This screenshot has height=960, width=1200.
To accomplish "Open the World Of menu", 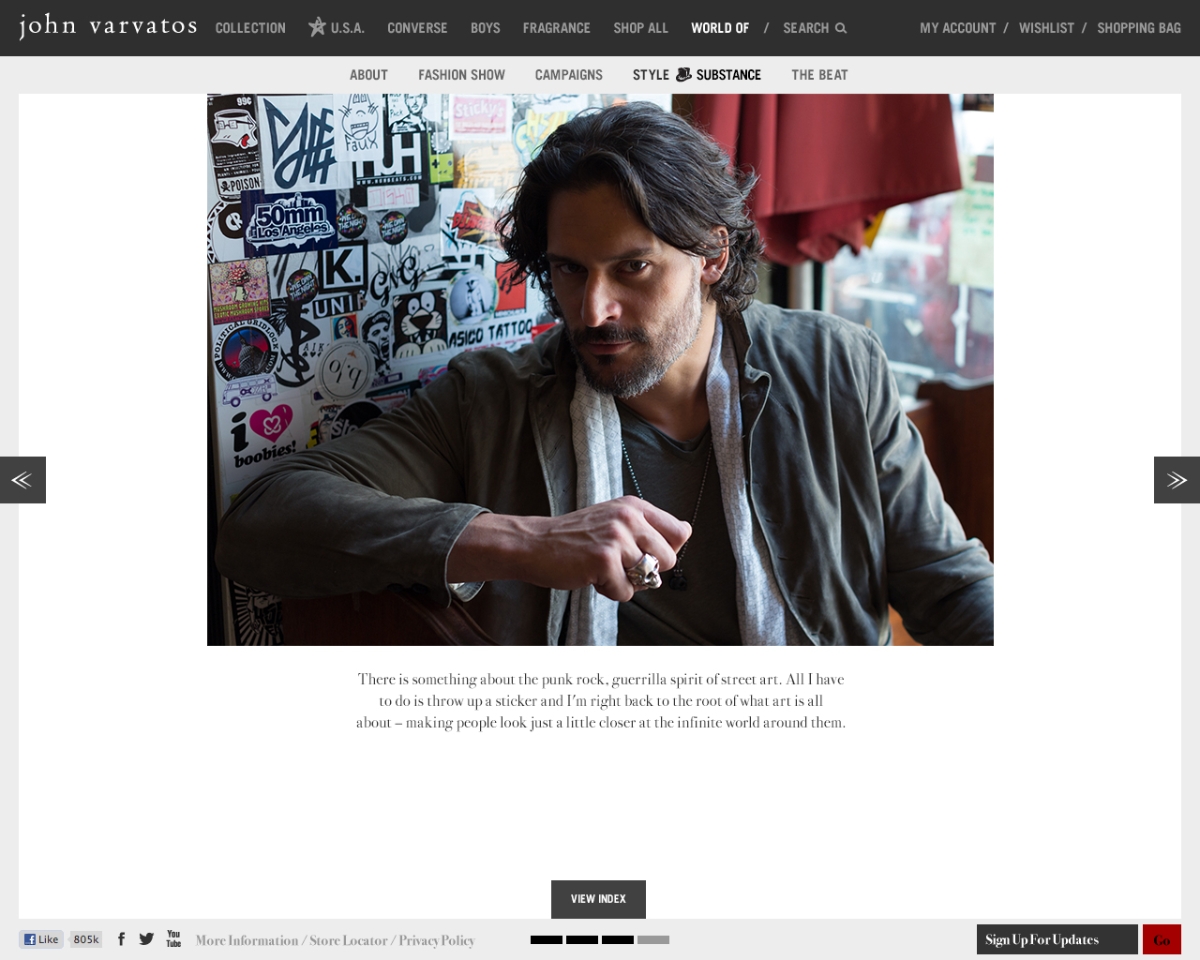I will pos(720,28).
